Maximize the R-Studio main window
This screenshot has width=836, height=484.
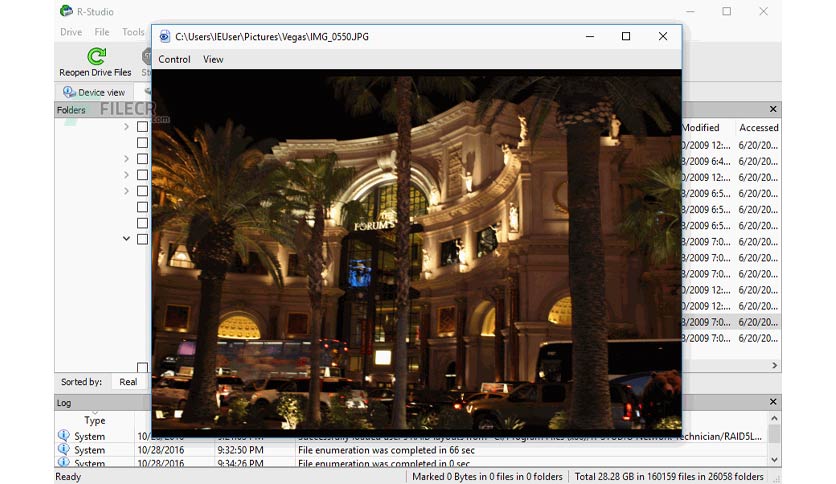click(x=727, y=11)
